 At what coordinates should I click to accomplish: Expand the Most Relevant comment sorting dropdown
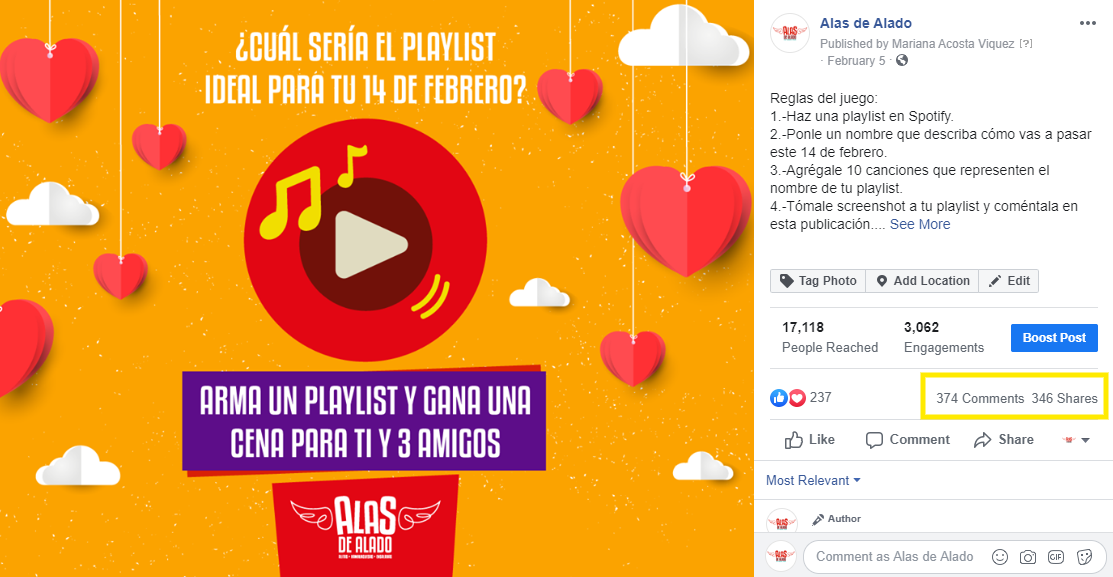813,480
